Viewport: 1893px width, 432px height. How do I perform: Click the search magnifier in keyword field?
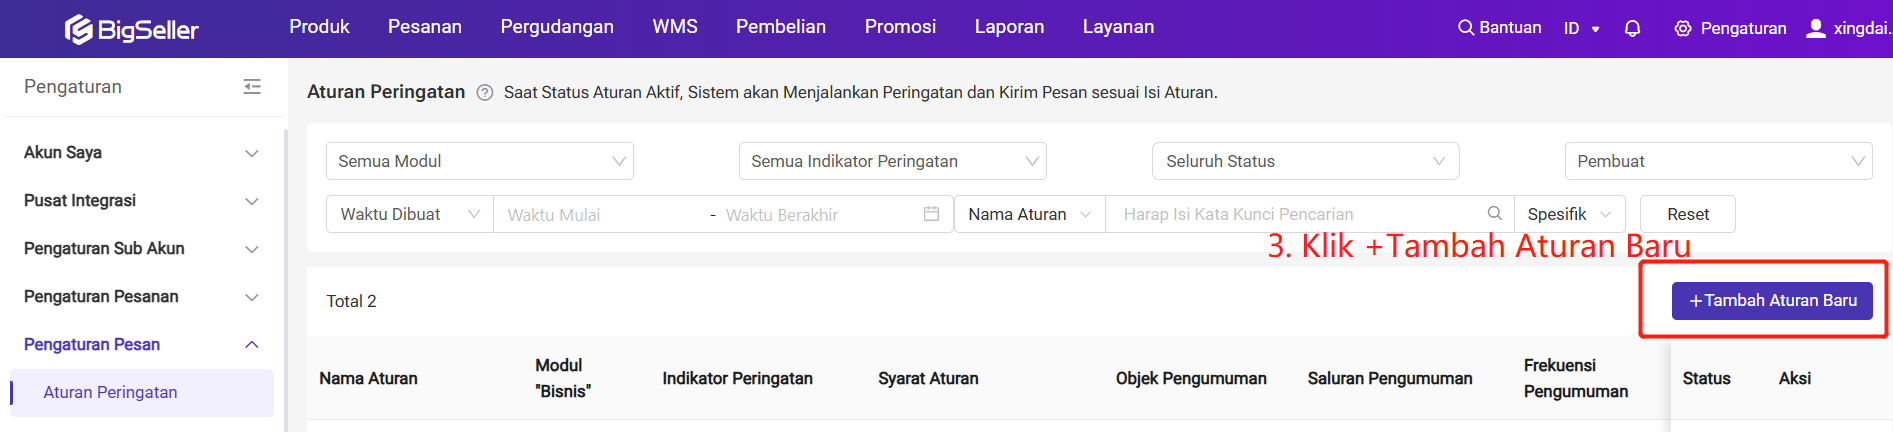click(x=1495, y=213)
